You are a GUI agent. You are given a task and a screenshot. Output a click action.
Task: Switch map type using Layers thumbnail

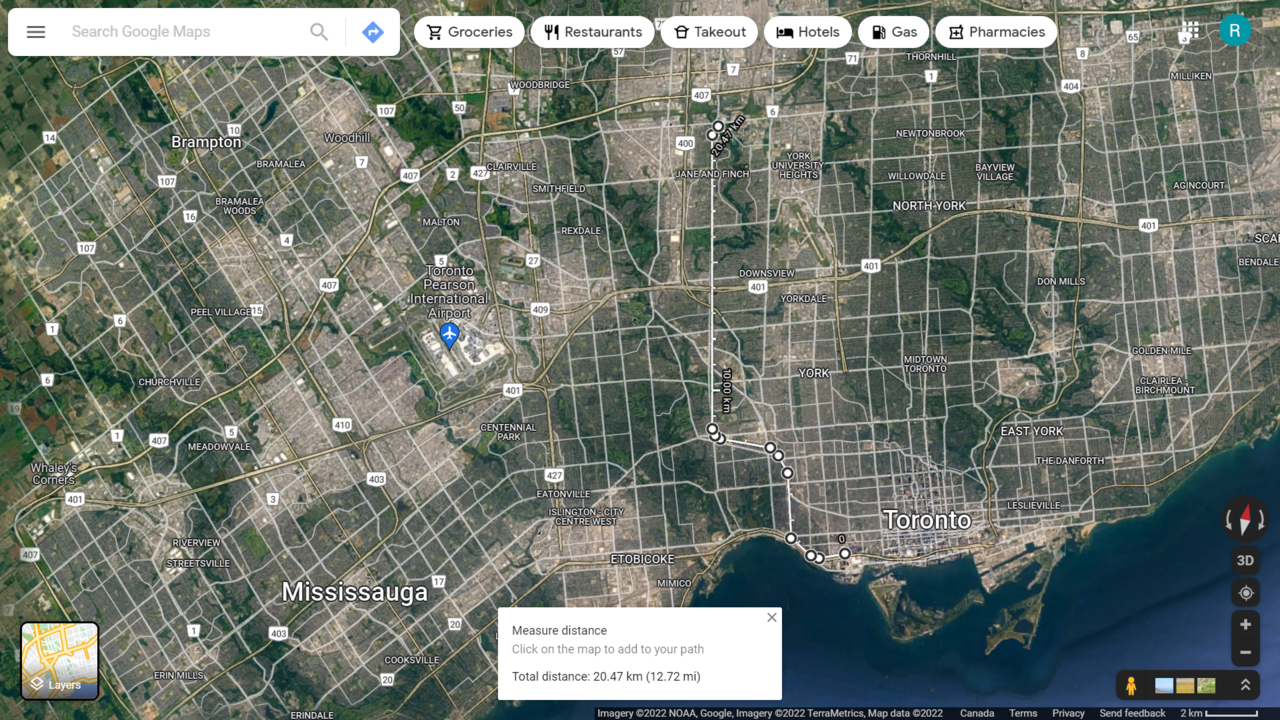(x=60, y=661)
